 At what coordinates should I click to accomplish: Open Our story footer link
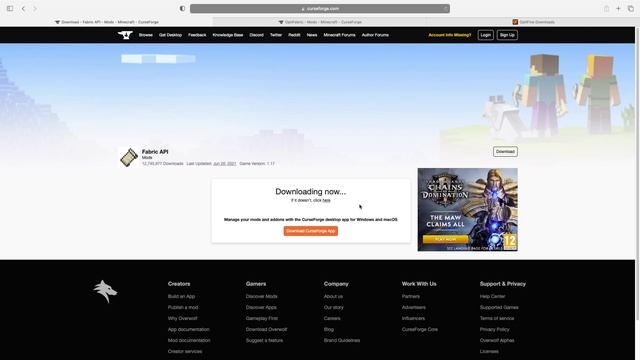pos(334,307)
